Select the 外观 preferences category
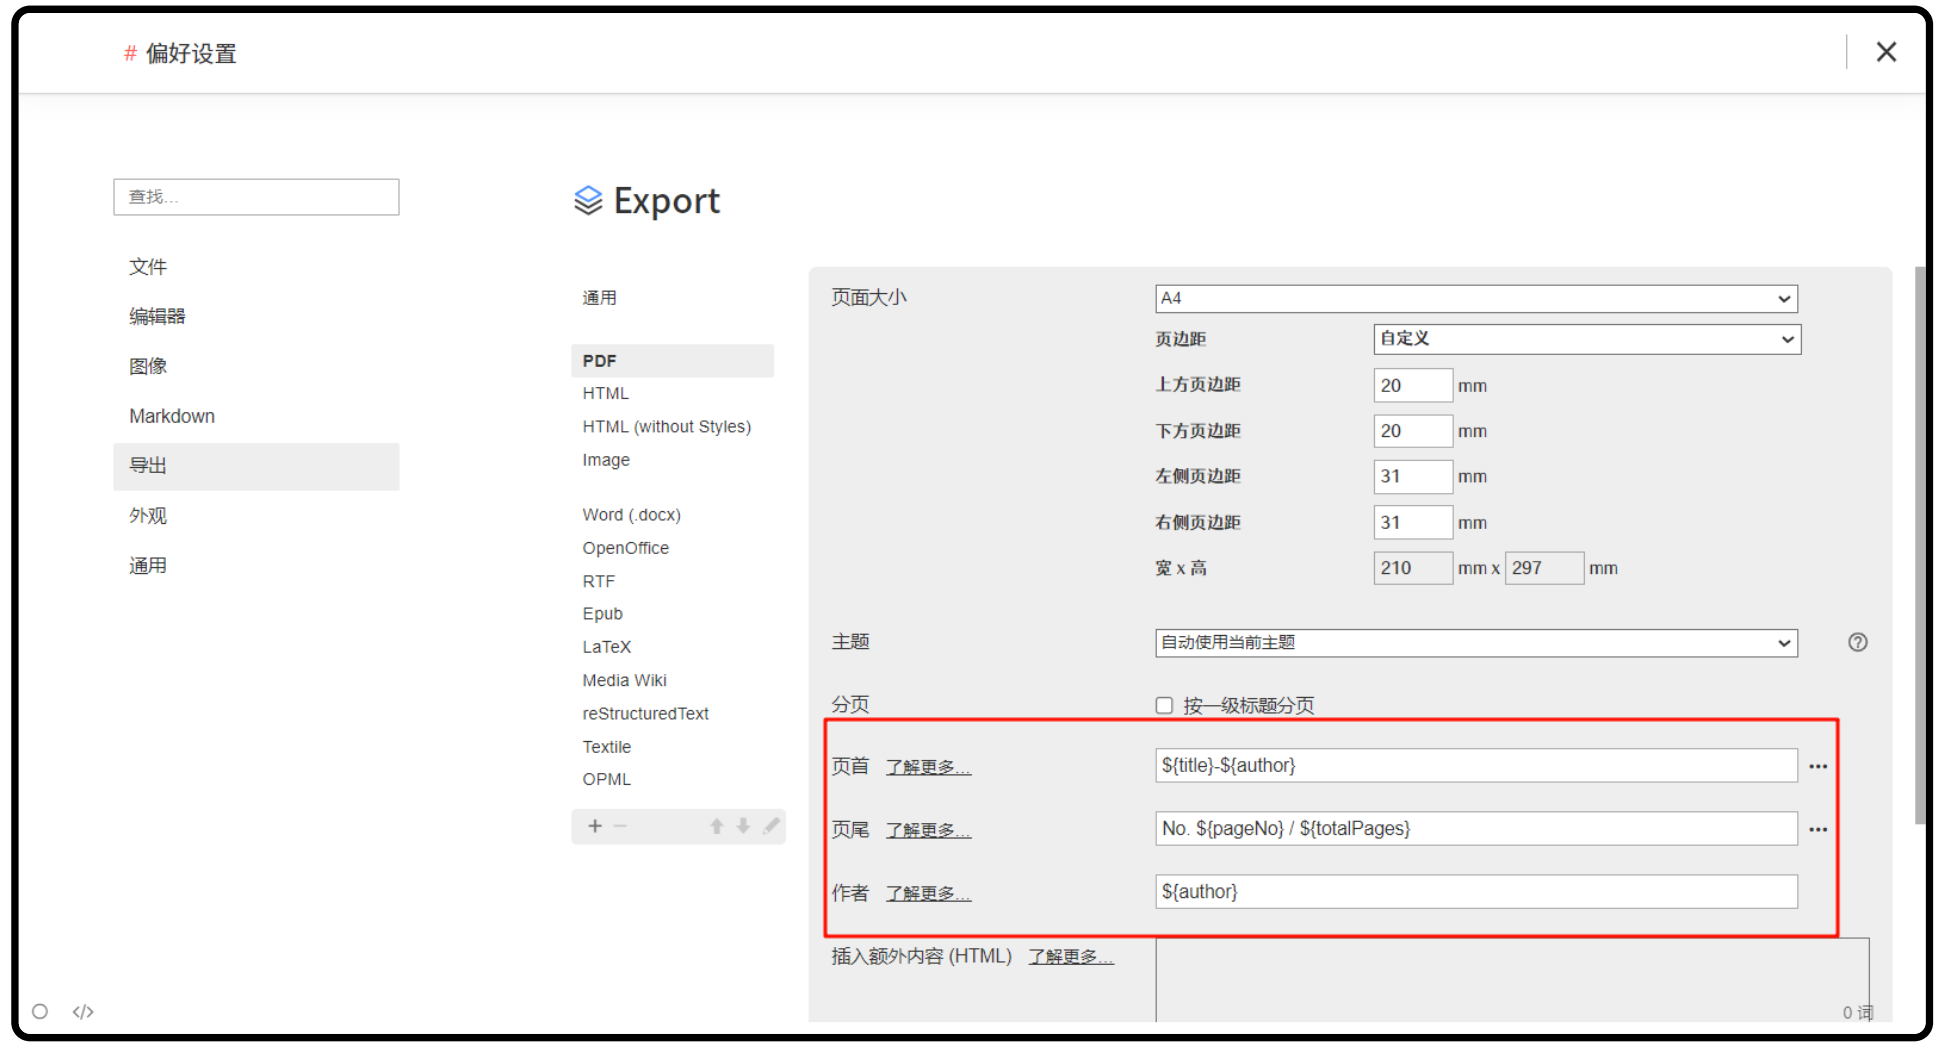1948x1045 pixels. point(148,516)
